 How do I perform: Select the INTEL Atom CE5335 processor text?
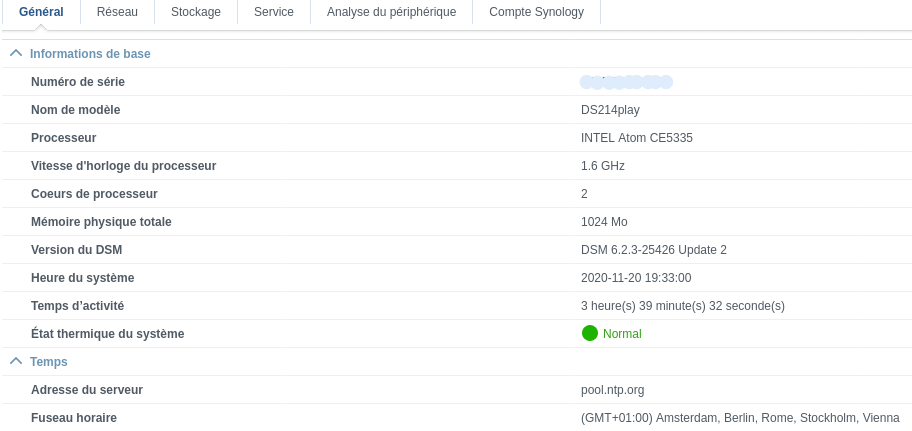[636, 138]
